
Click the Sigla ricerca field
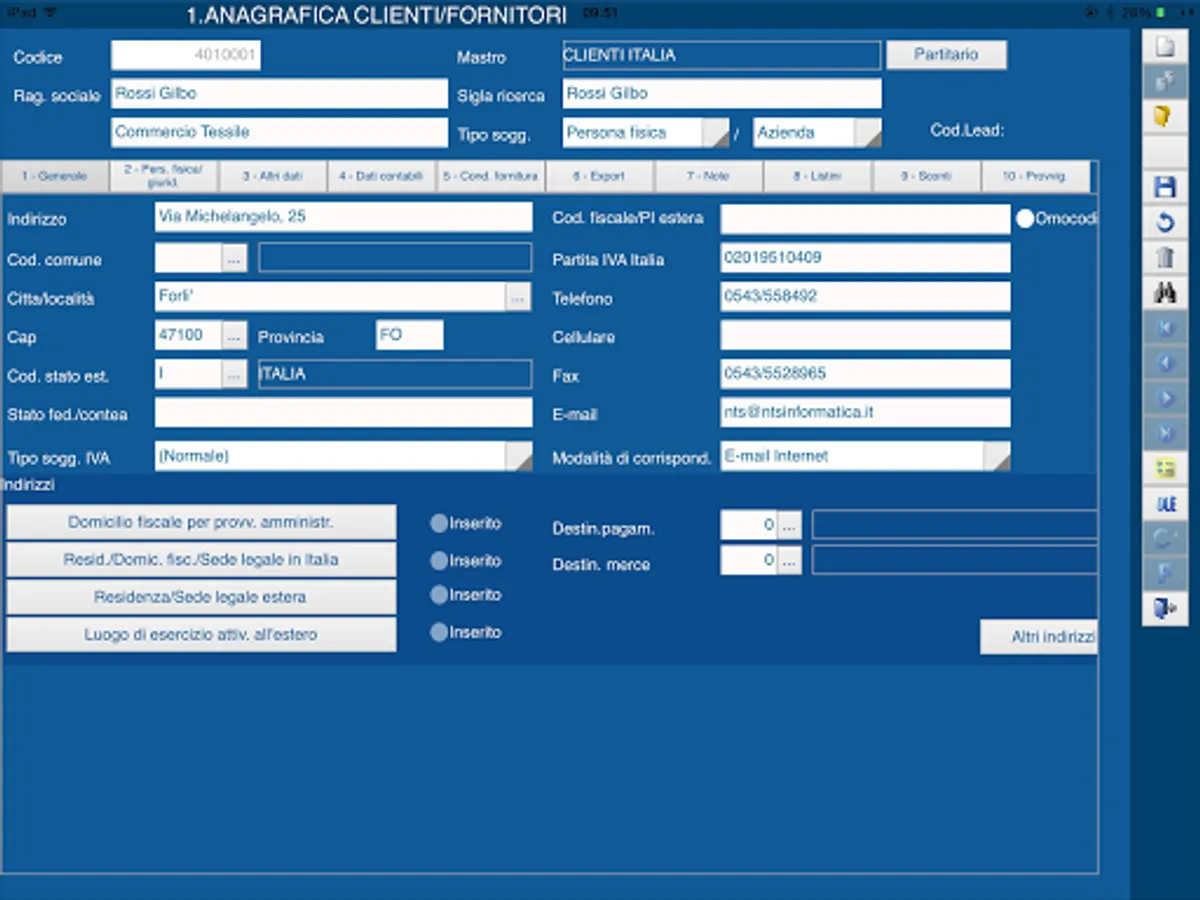tap(722, 94)
